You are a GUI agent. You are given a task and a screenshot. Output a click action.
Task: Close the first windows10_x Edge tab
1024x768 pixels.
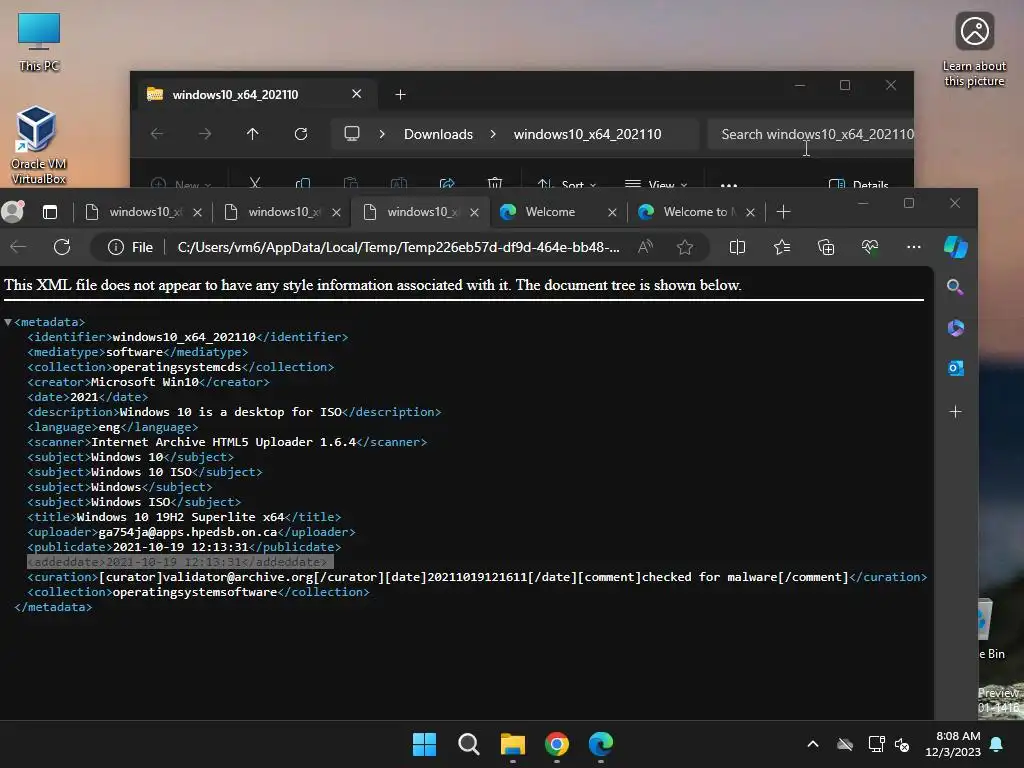pyautogui.click(x=197, y=212)
